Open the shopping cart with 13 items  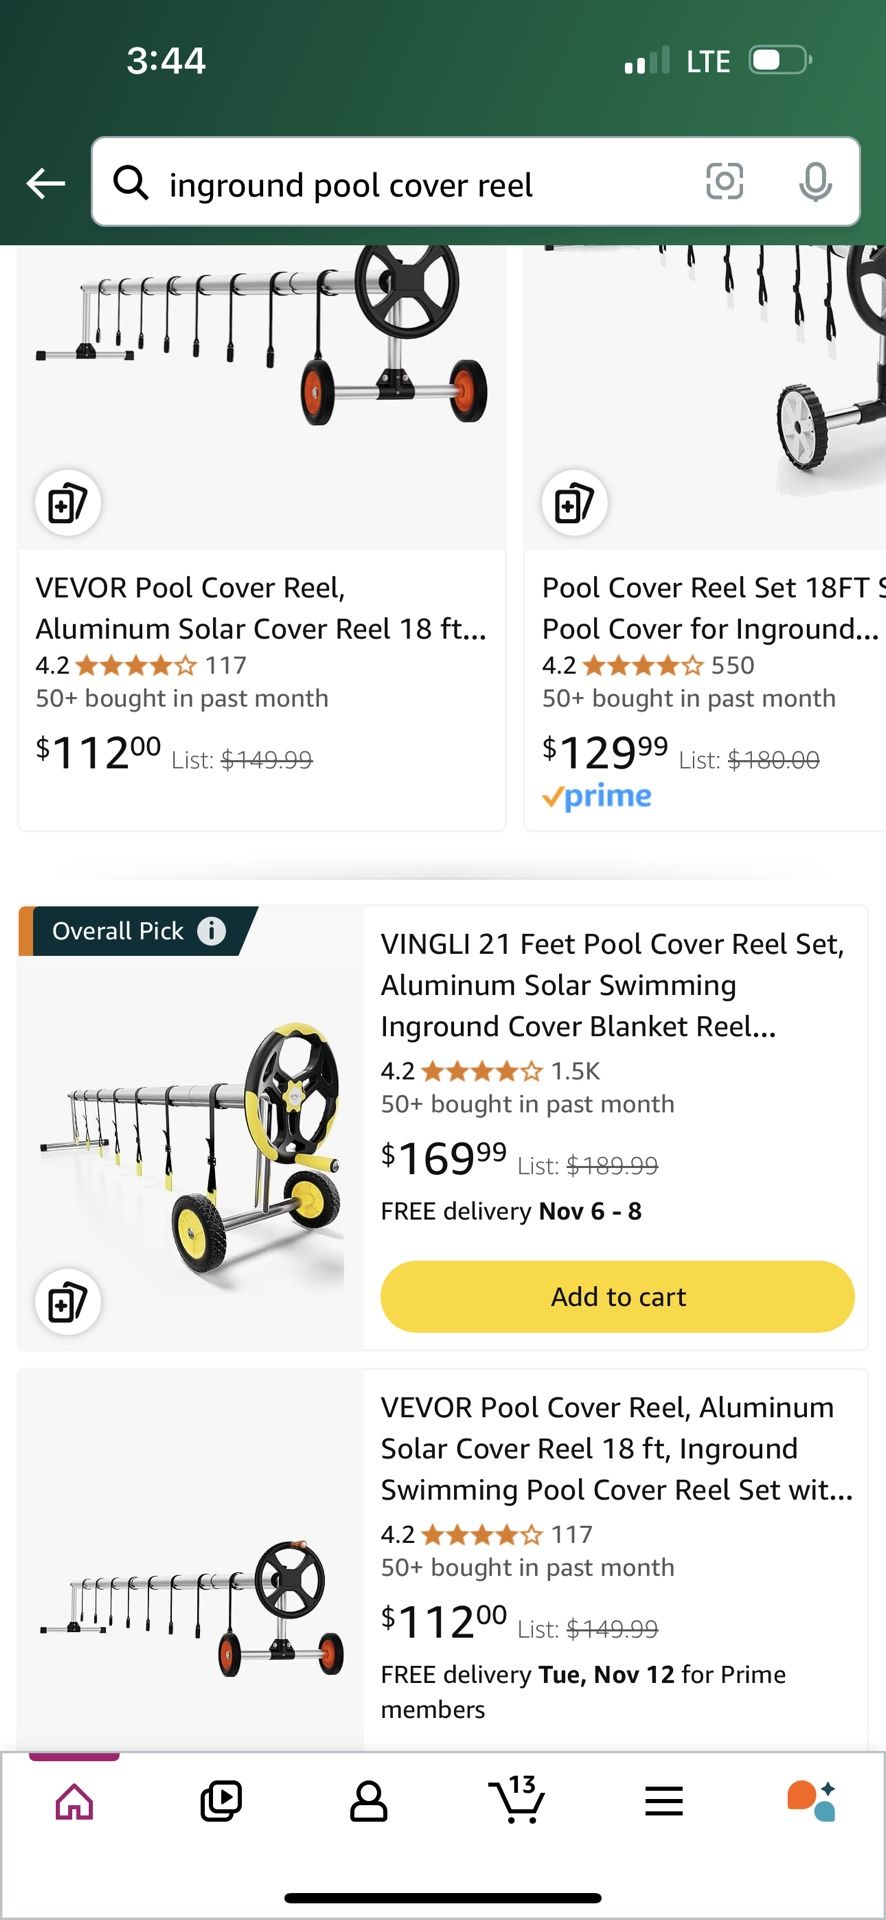517,1801
